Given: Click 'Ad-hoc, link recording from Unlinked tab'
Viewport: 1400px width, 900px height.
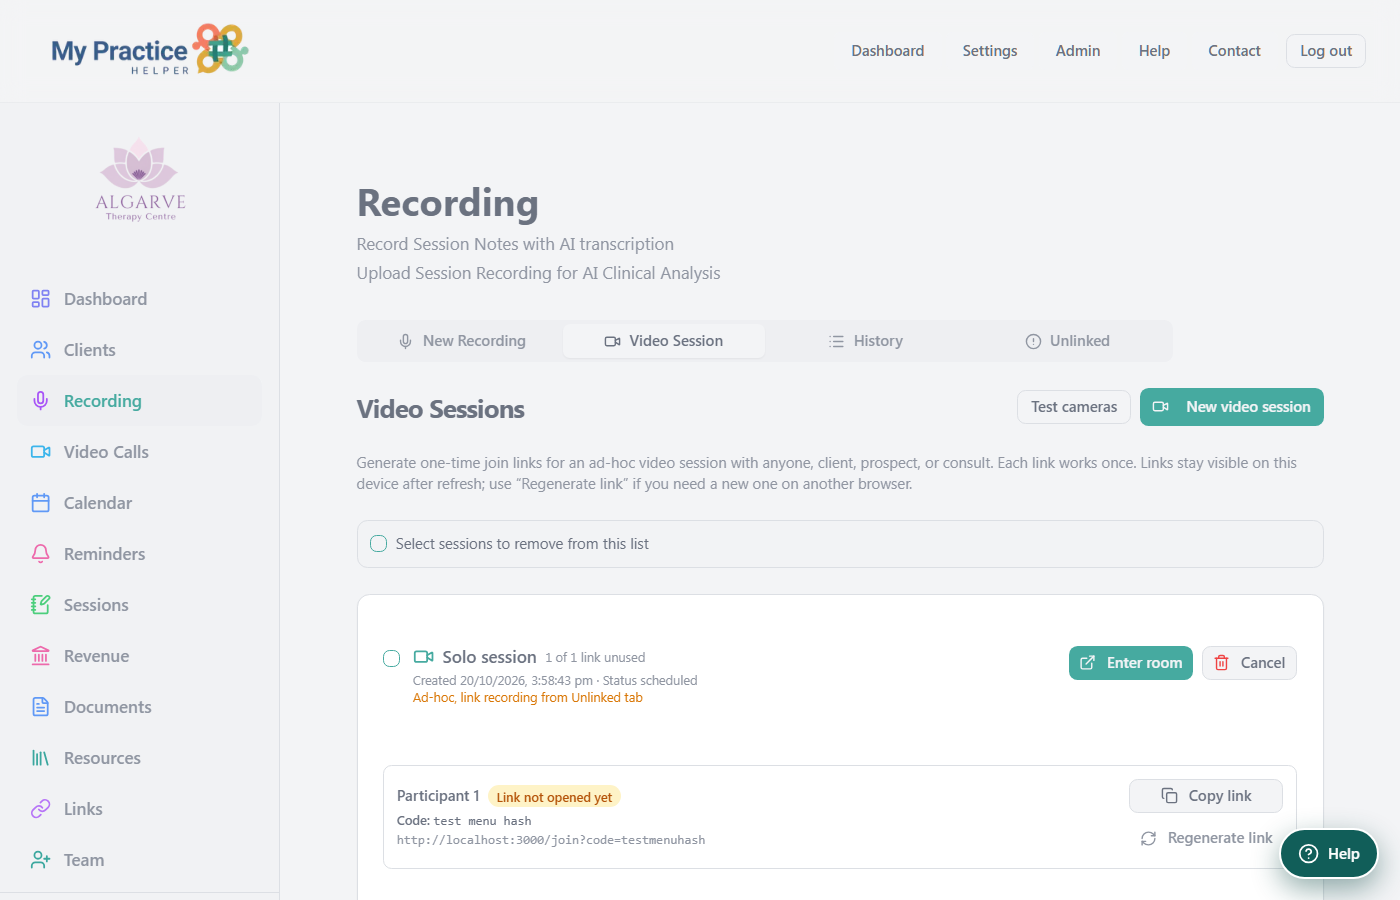Looking at the screenshot, I should (x=528, y=698).
